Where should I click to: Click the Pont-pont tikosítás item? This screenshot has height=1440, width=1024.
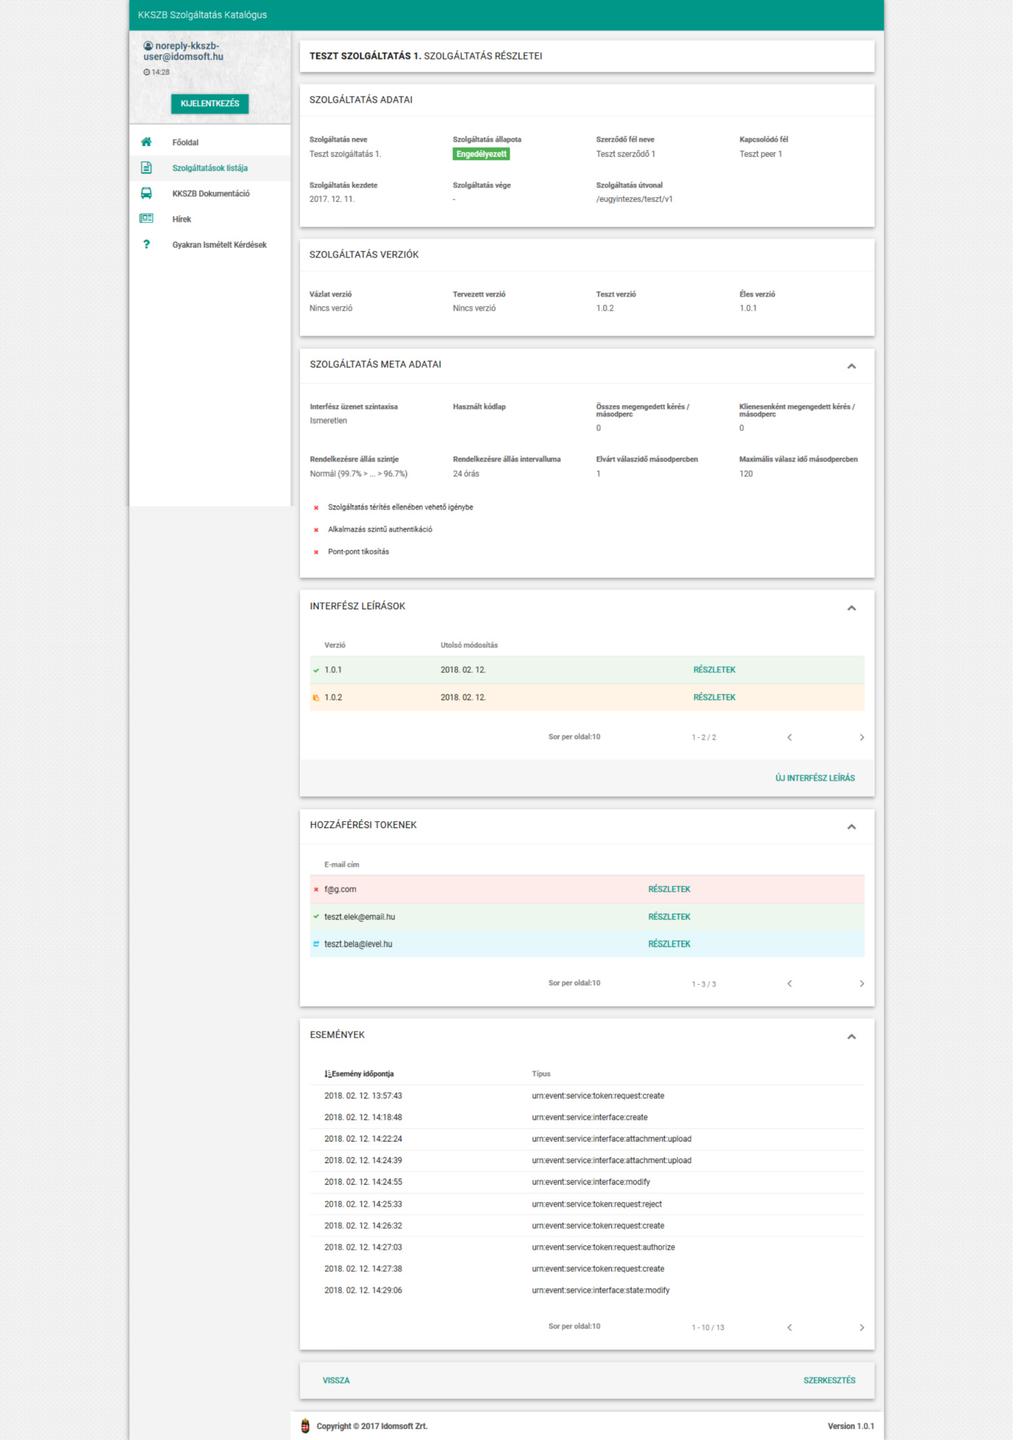coord(358,551)
